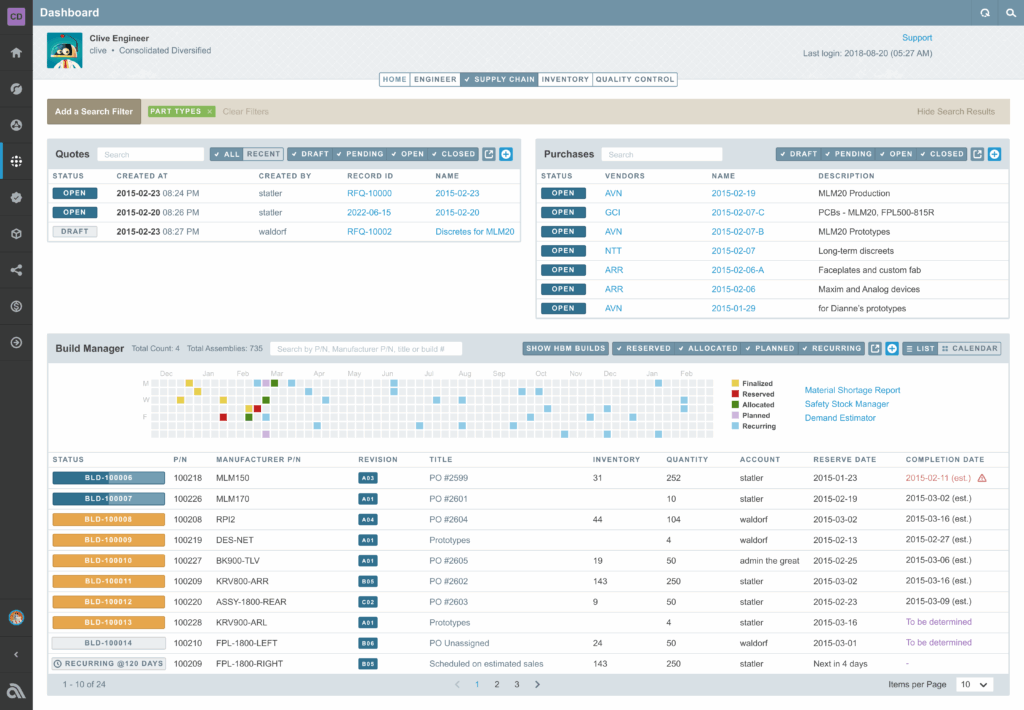Click the magnifier search icon in header

pyautogui.click(x=1009, y=13)
